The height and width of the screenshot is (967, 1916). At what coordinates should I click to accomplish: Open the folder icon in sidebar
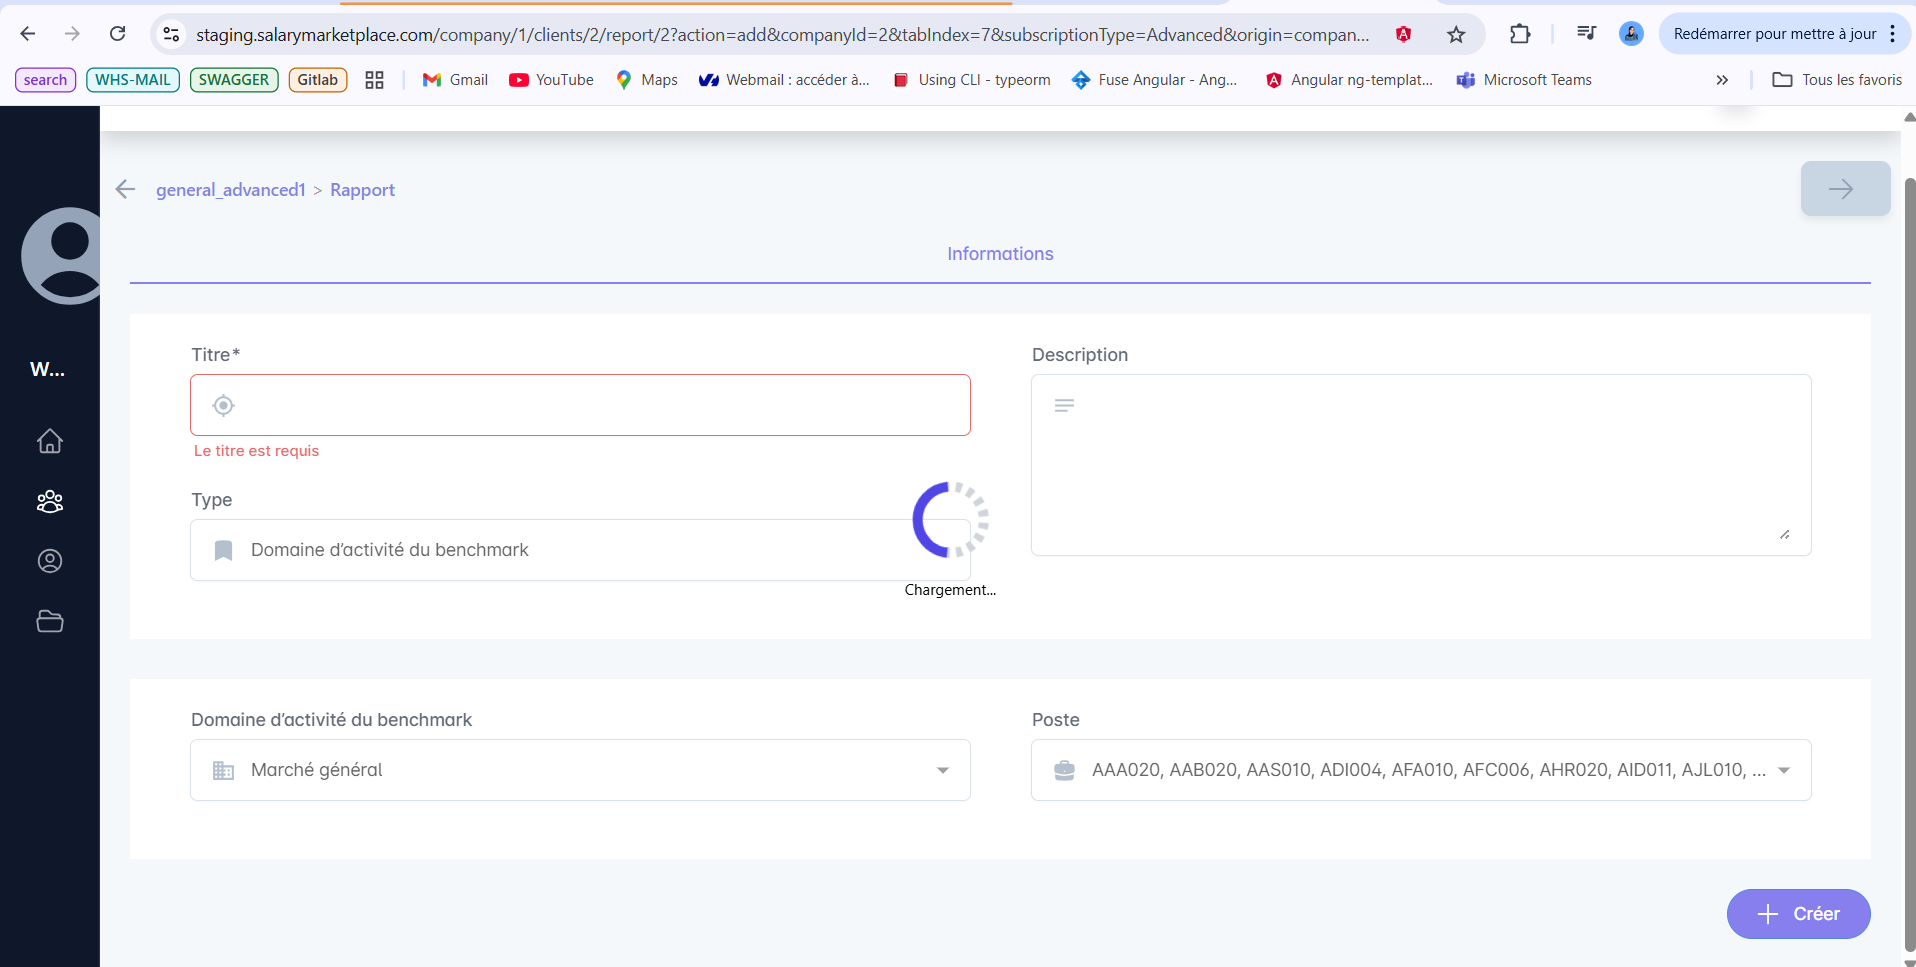50,621
